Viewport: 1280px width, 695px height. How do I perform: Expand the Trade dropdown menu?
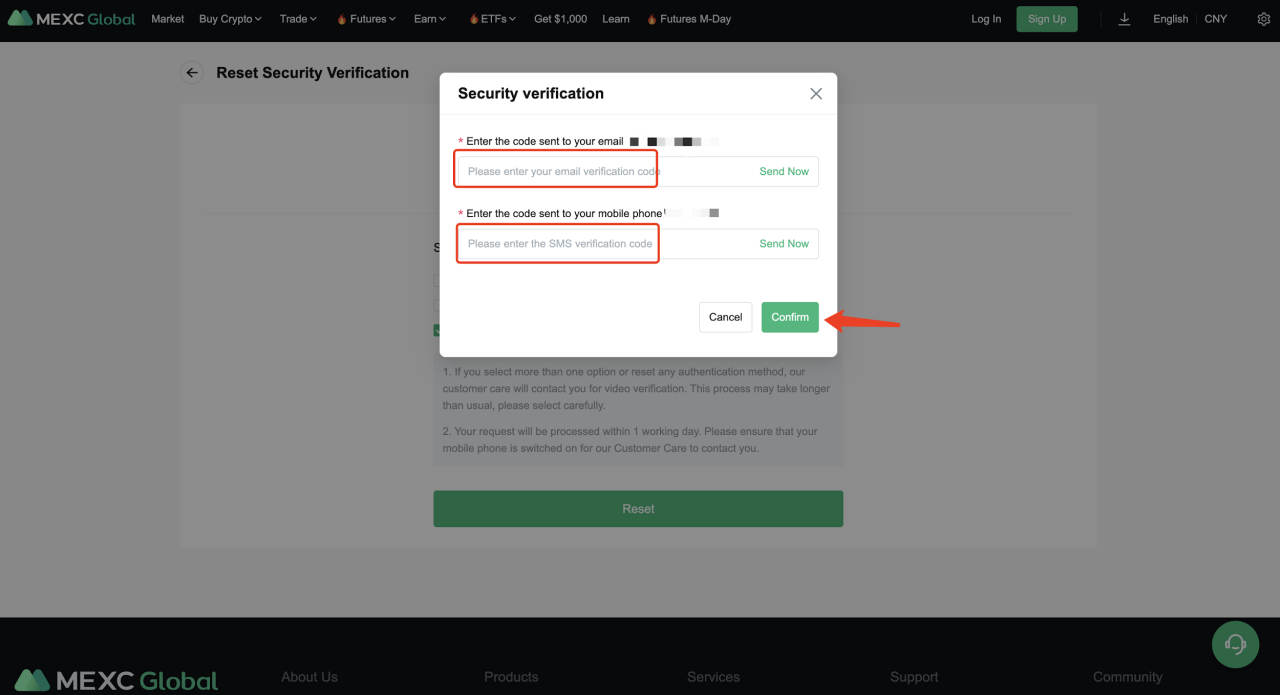[x=298, y=19]
